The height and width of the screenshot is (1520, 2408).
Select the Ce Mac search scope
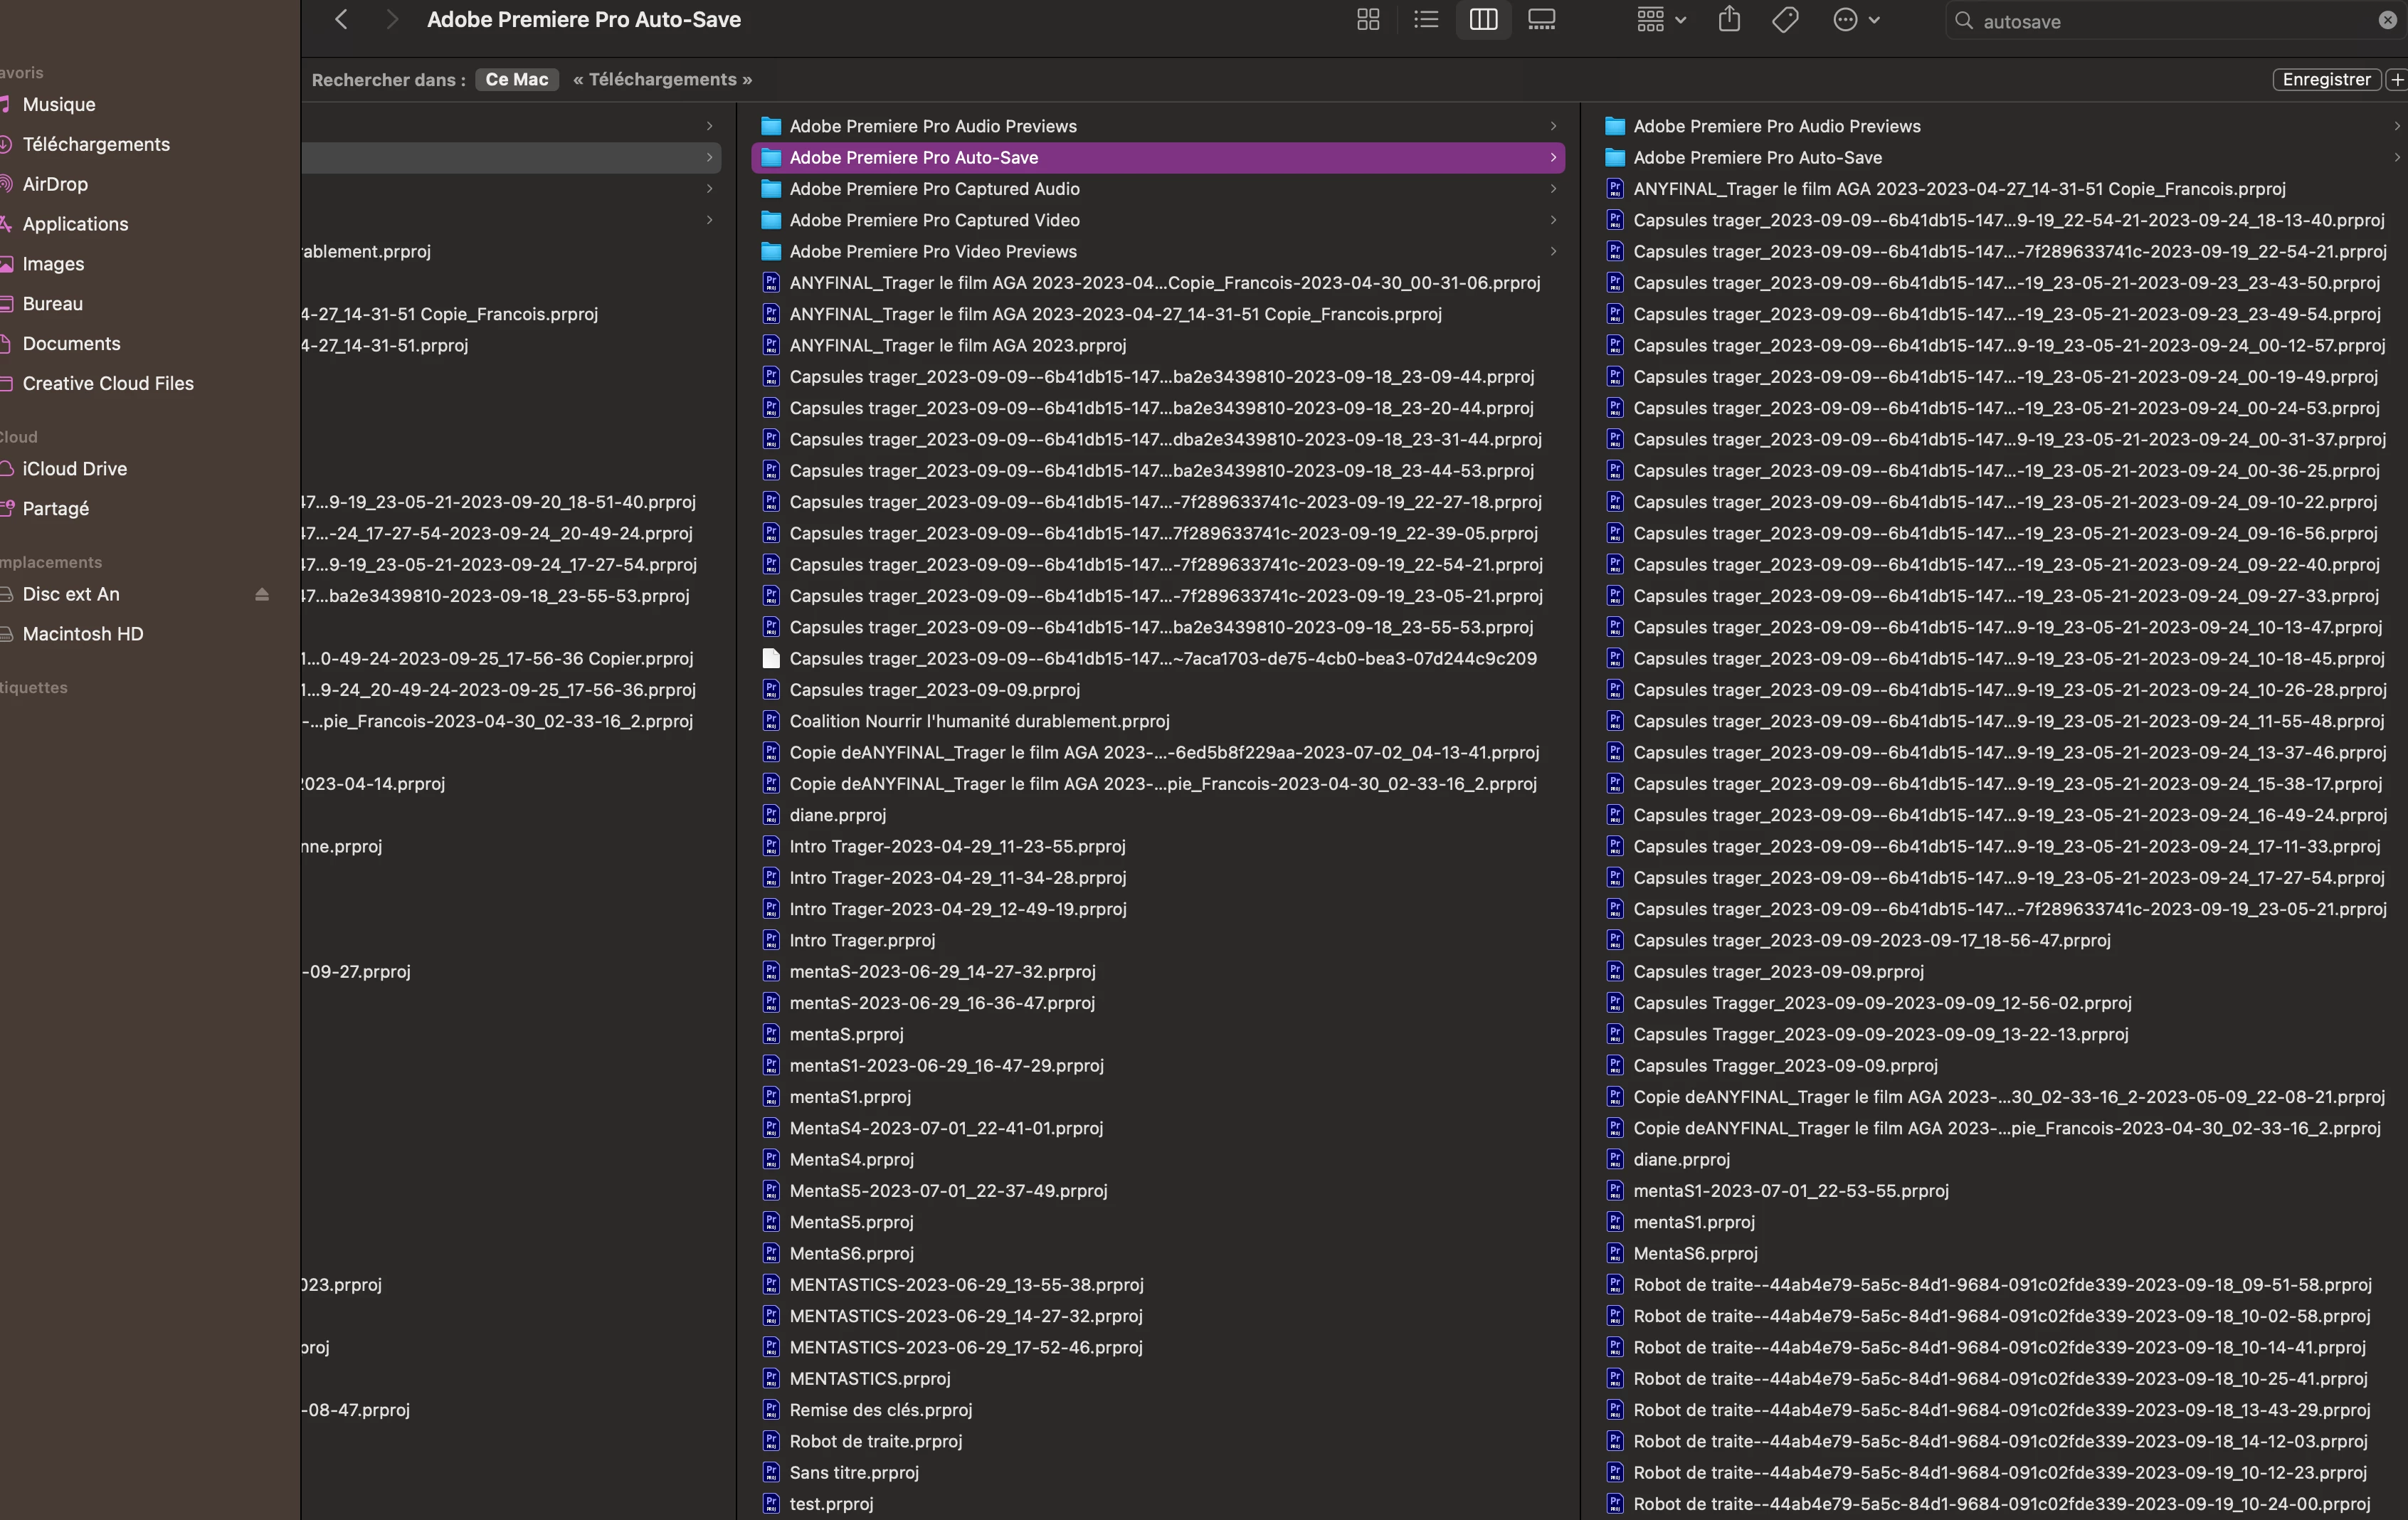pyautogui.click(x=516, y=80)
